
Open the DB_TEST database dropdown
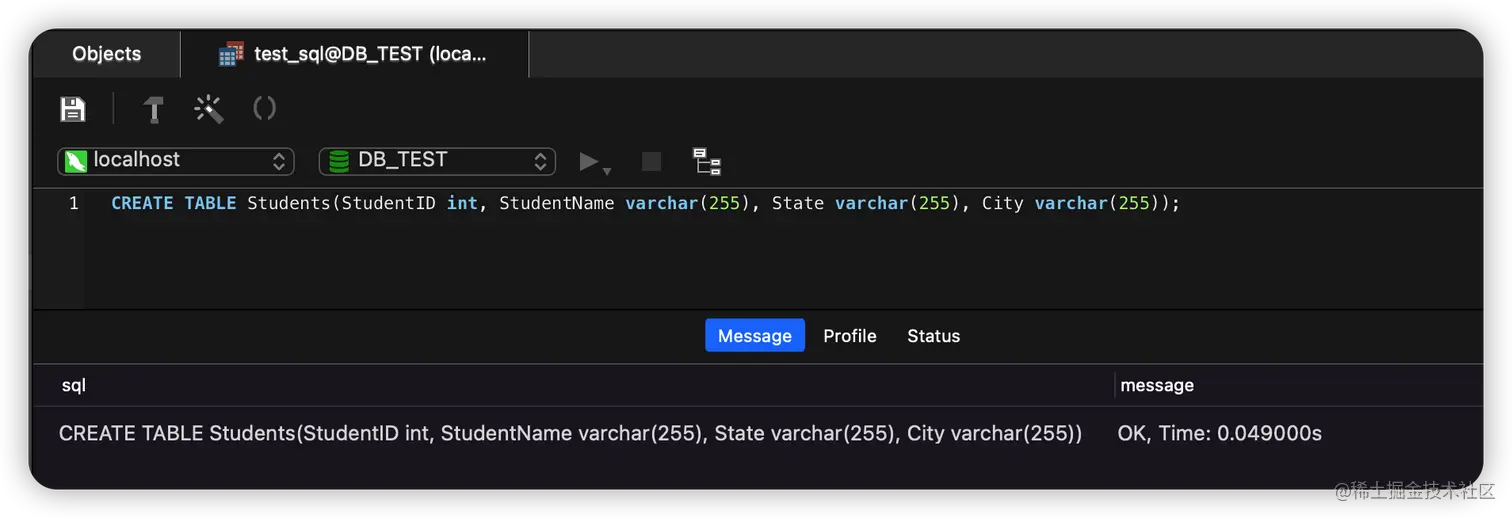pos(437,161)
